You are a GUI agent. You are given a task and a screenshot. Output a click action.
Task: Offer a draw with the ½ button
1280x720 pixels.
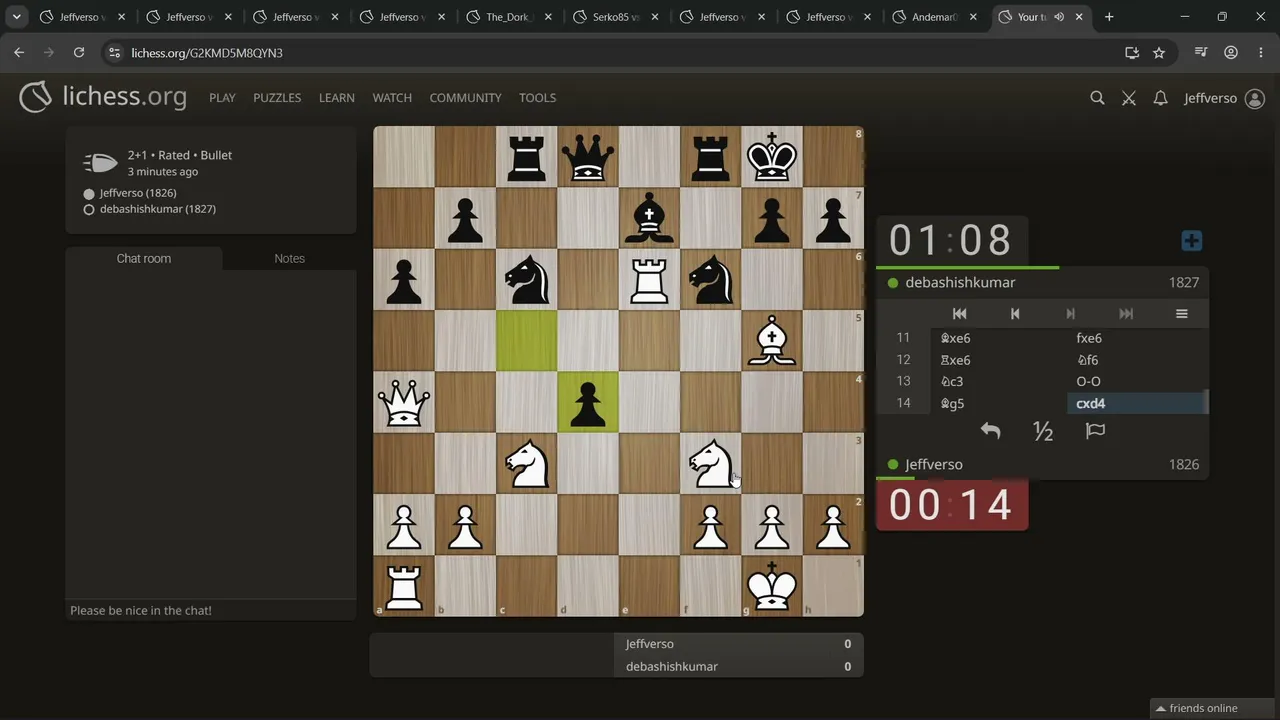[1043, 431]
